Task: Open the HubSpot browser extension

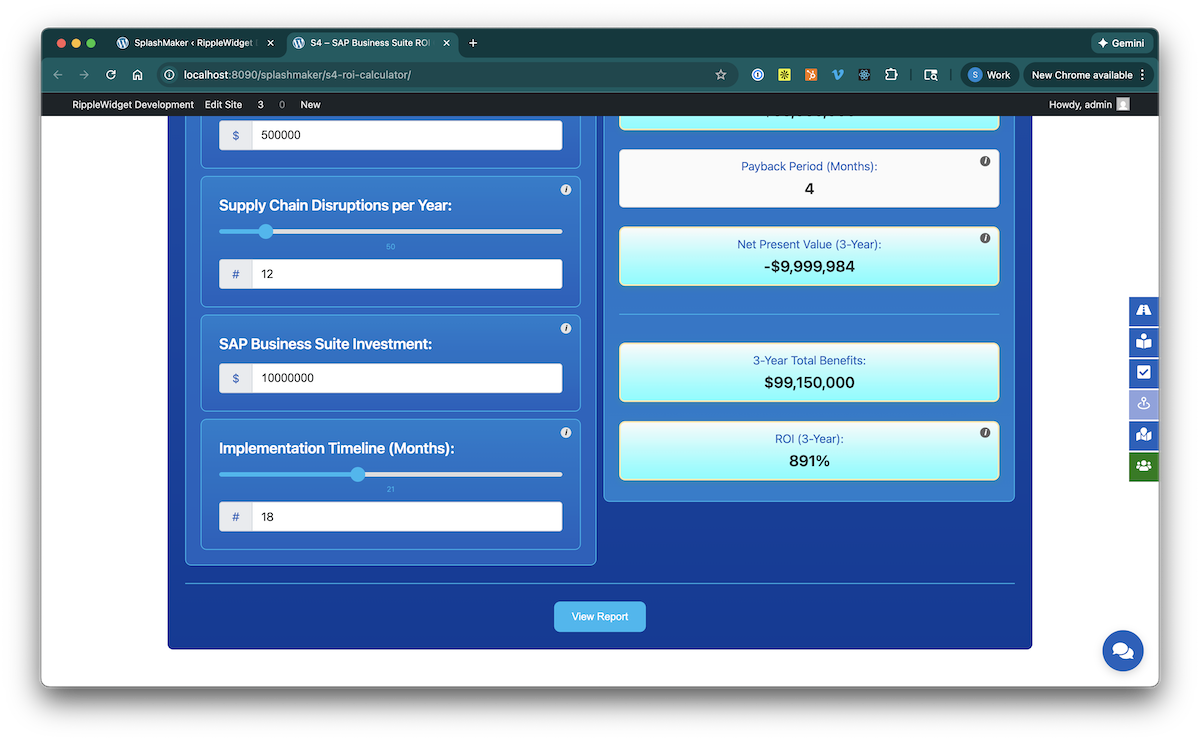Action: (811, 75)
